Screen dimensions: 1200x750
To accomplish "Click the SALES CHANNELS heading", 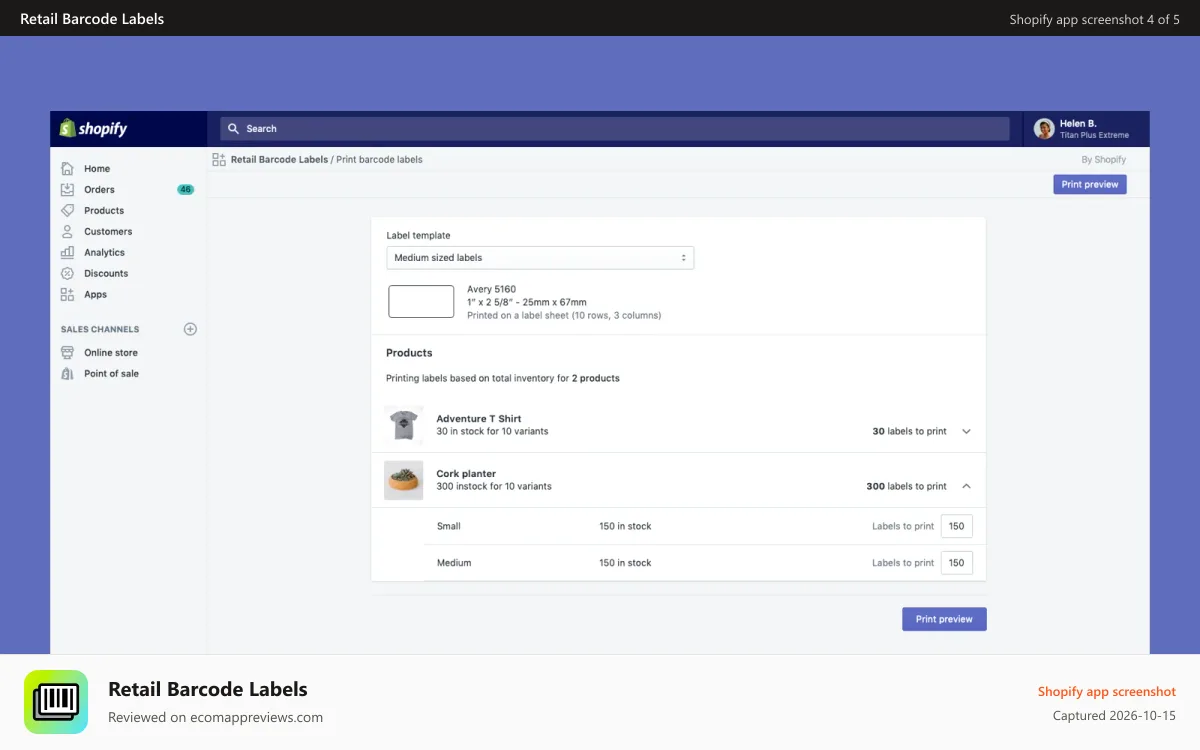I will tap(100, 329).
